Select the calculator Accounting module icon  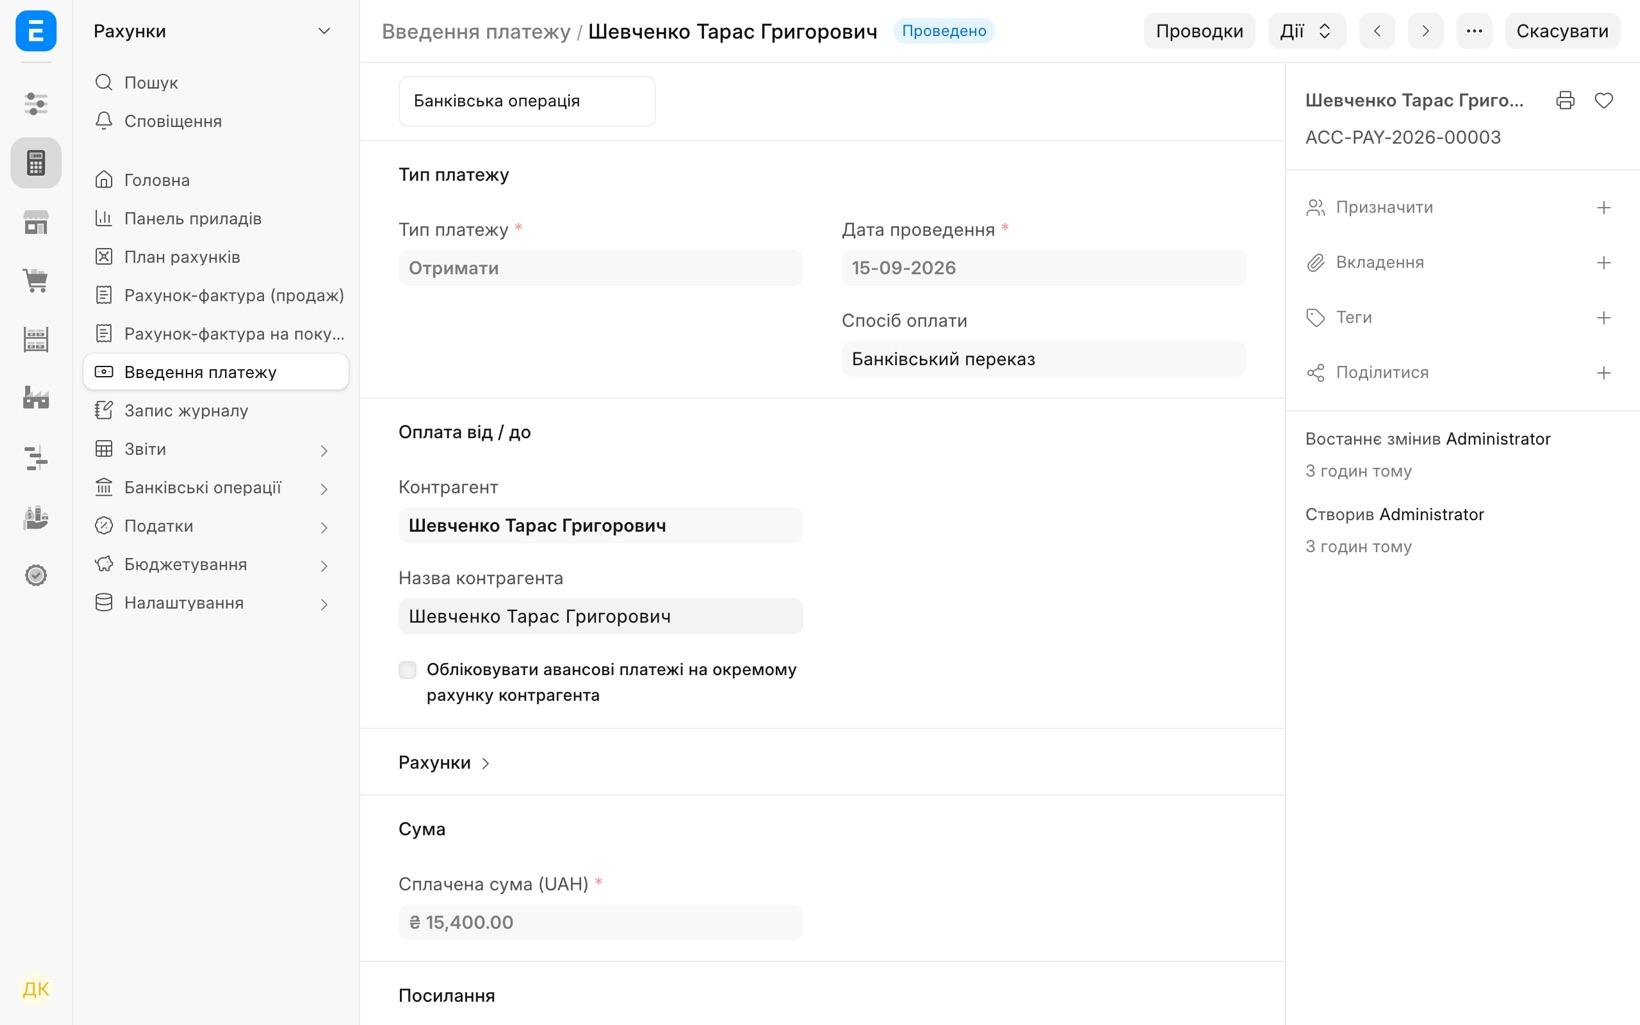36,163
